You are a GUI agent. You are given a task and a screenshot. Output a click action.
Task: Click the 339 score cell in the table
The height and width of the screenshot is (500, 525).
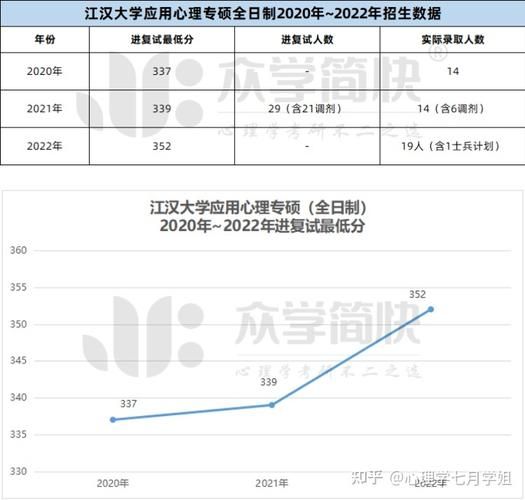[162, 109]
